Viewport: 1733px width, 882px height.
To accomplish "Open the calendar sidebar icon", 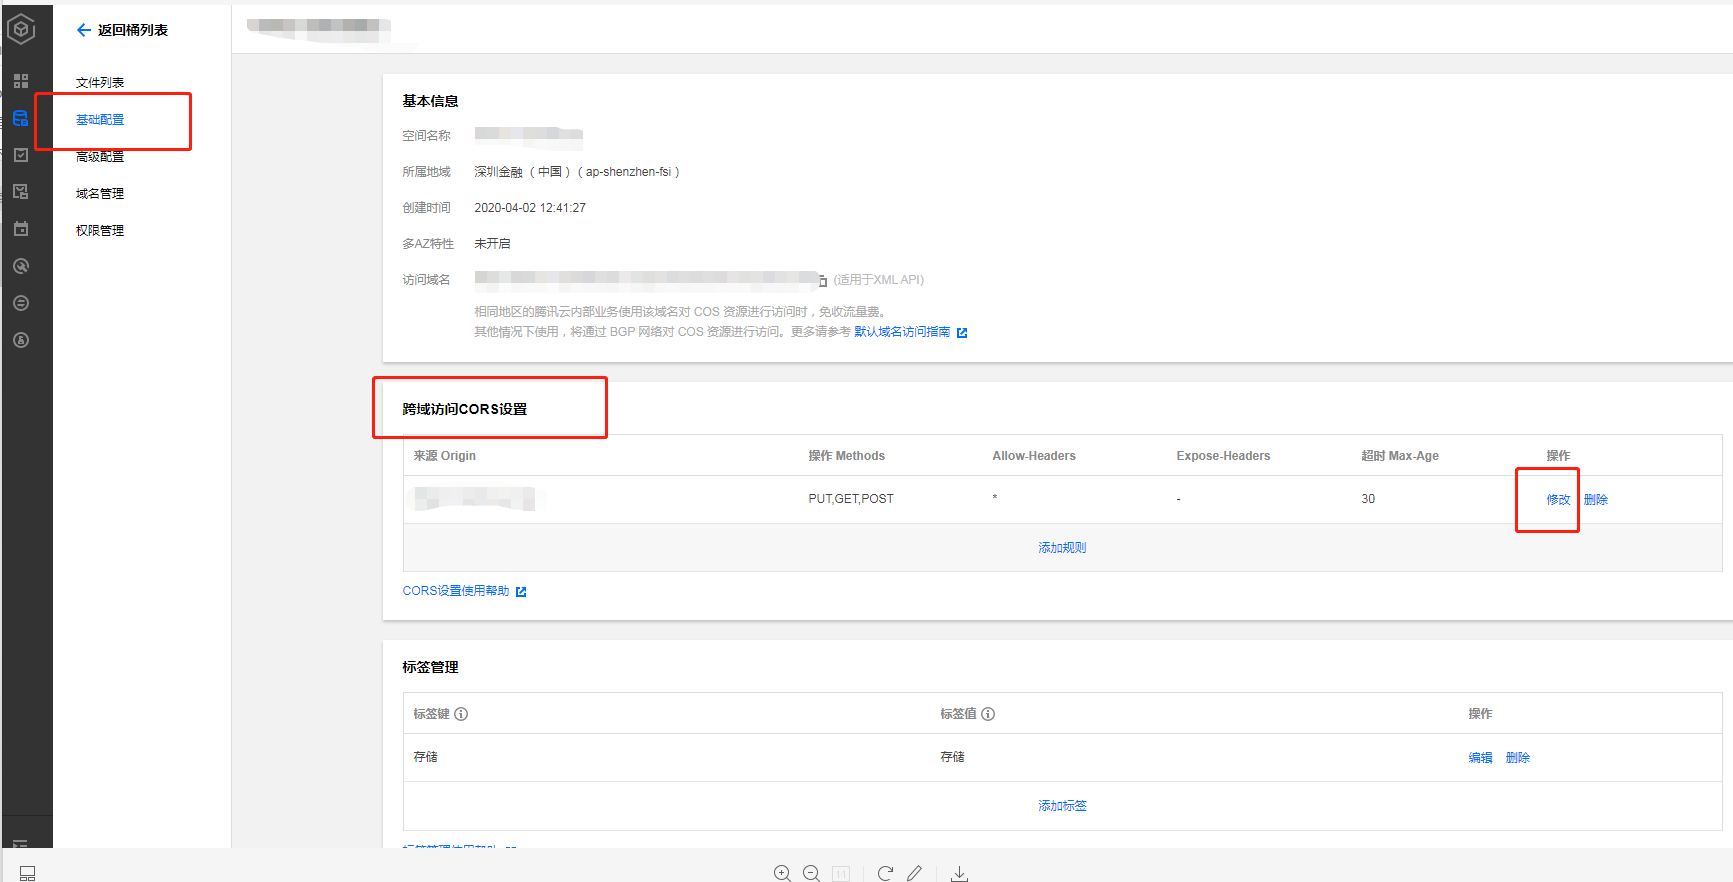I will [x=21, y=229].
